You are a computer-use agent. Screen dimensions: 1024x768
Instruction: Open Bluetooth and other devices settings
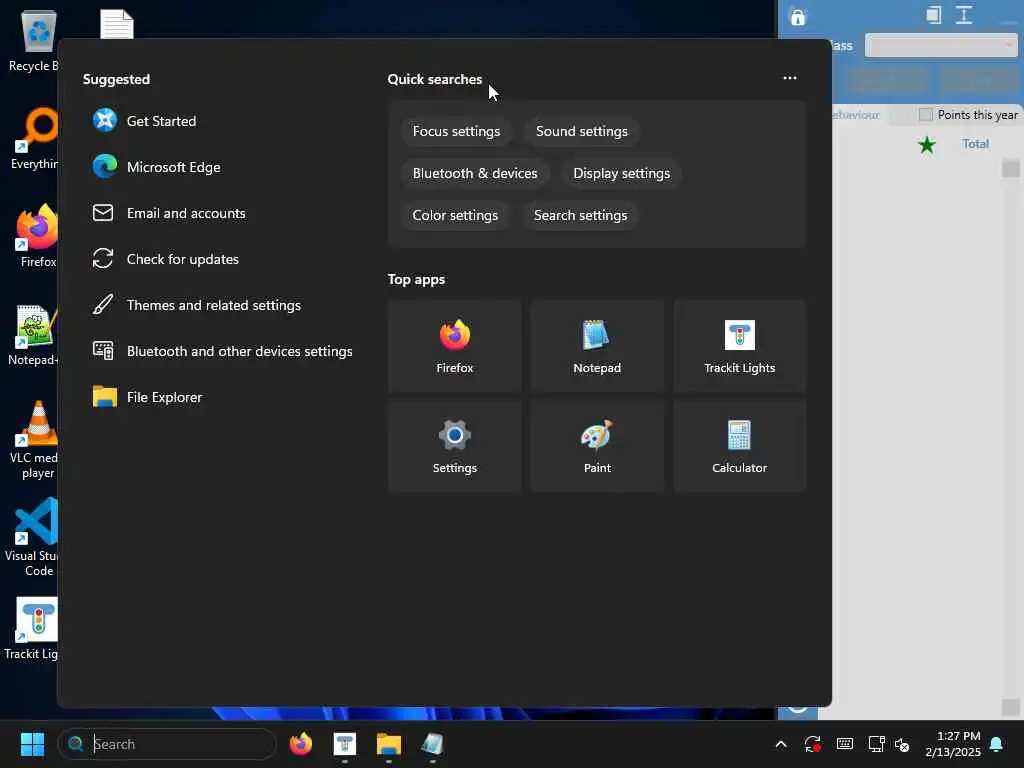(x=223, y=351)
